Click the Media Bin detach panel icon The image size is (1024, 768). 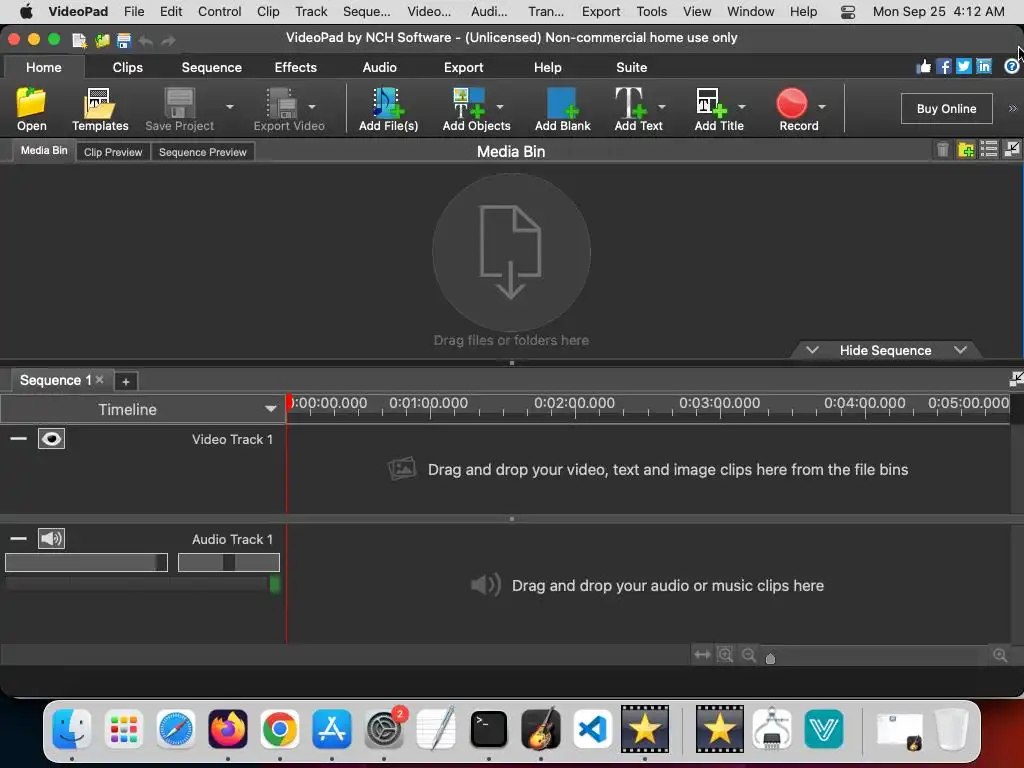[x=1012, y=150]
